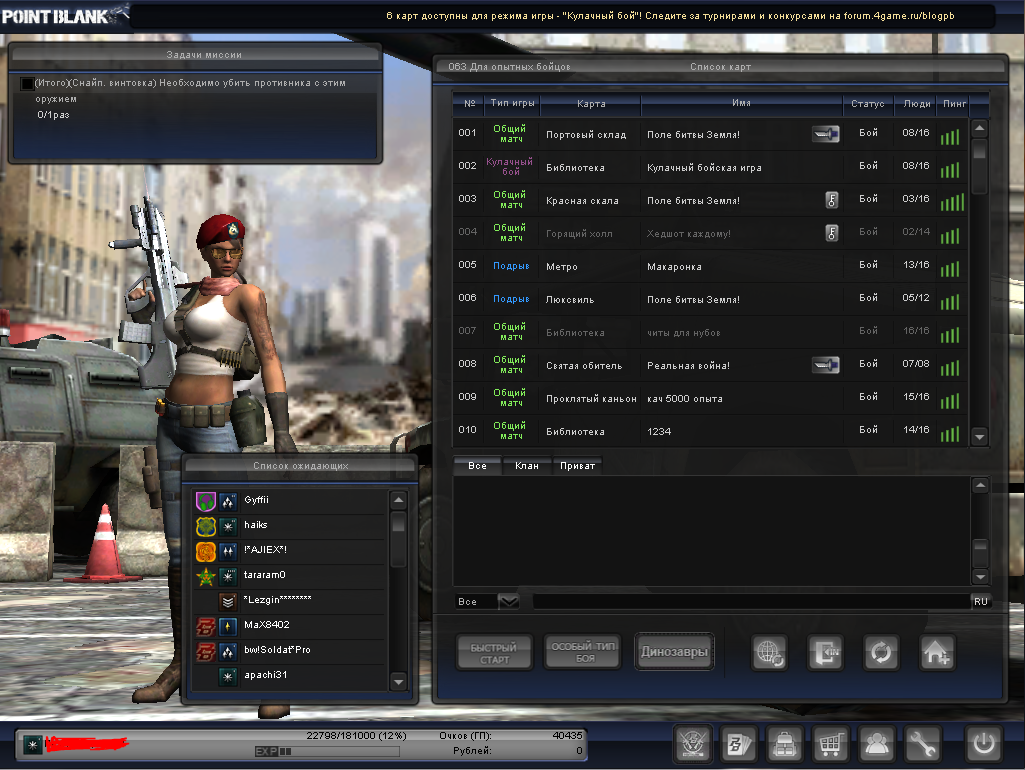Click the weapon restriction icon in room 008
The image size is (1025, 770).
pos(826,365)
